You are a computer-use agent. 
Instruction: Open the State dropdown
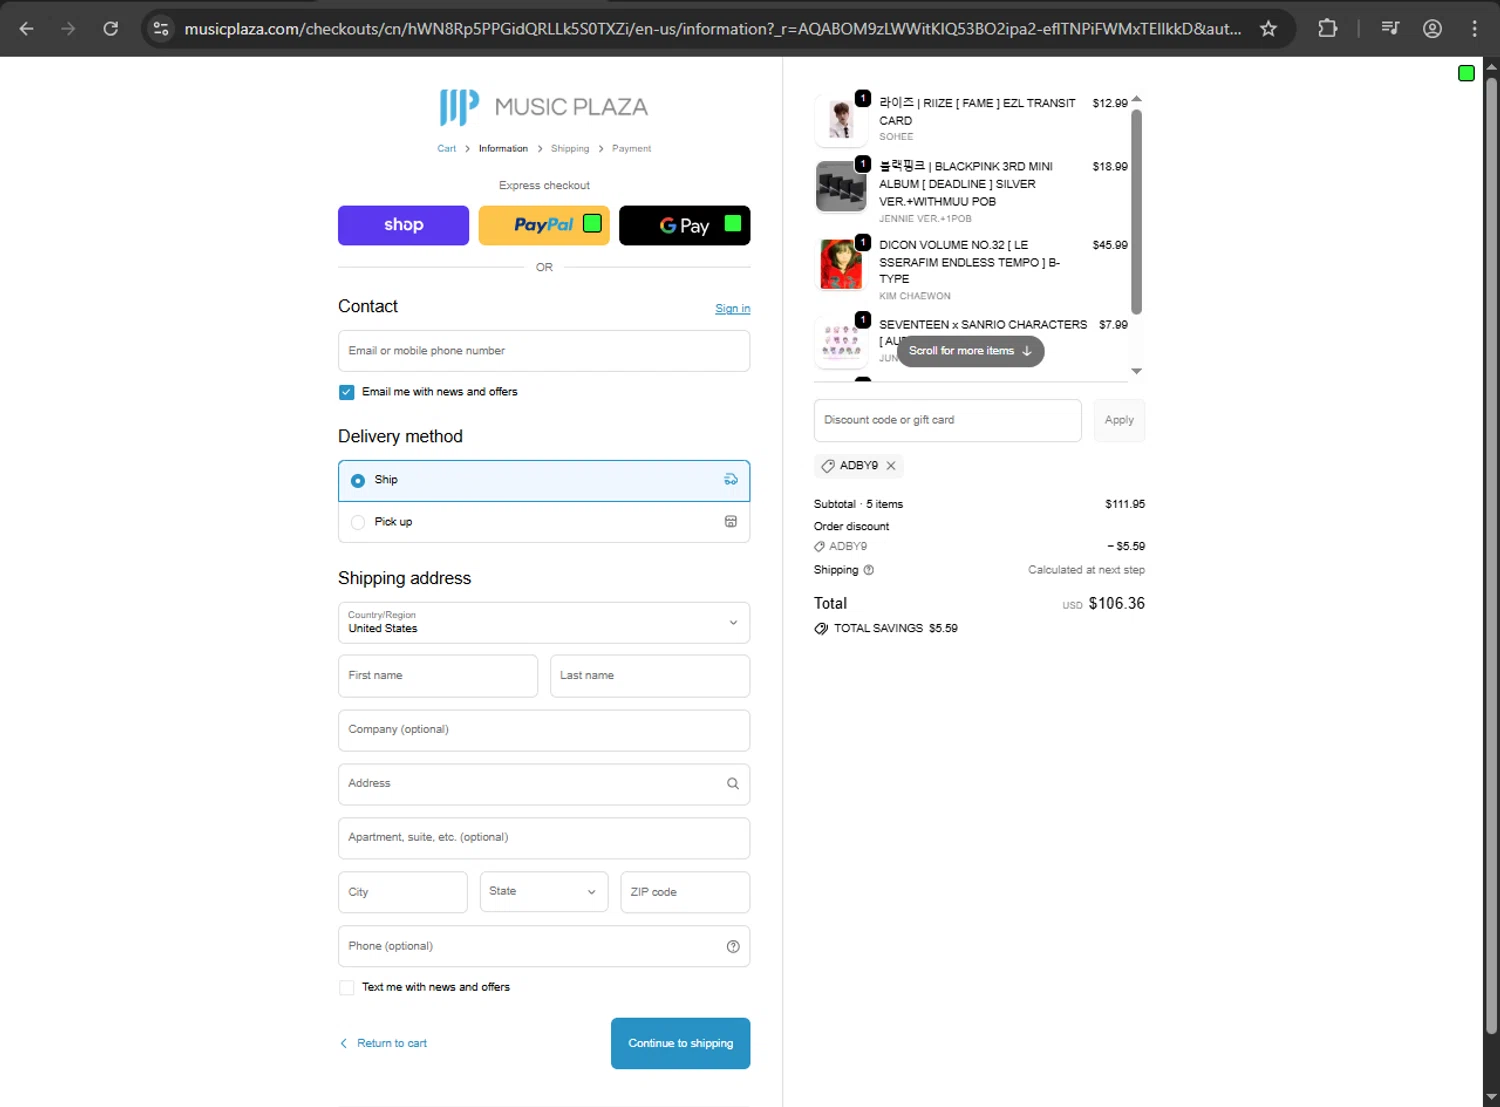pos(543,892)
